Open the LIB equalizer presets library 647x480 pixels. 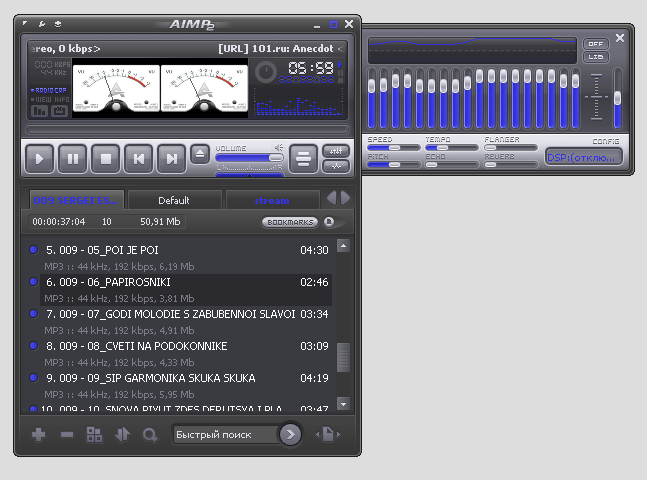(596, 57)
